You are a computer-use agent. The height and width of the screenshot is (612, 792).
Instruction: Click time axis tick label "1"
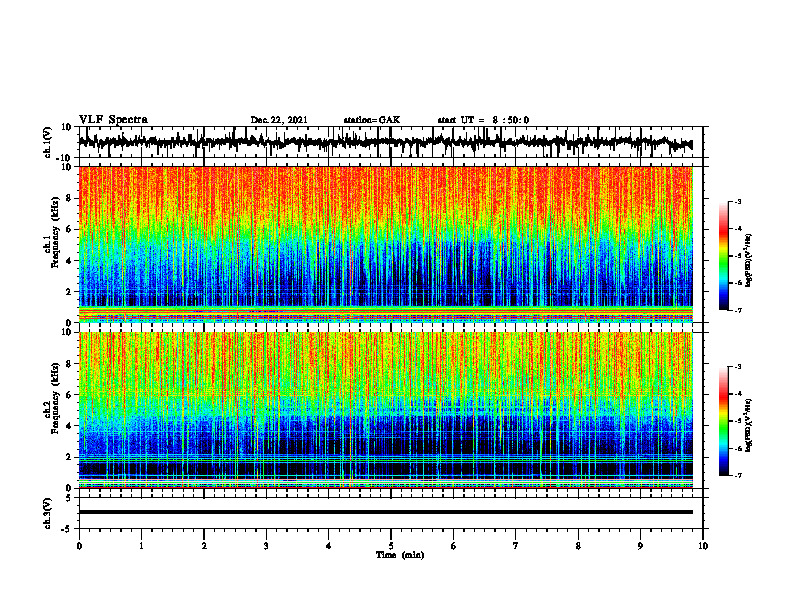tap(141, 546)
